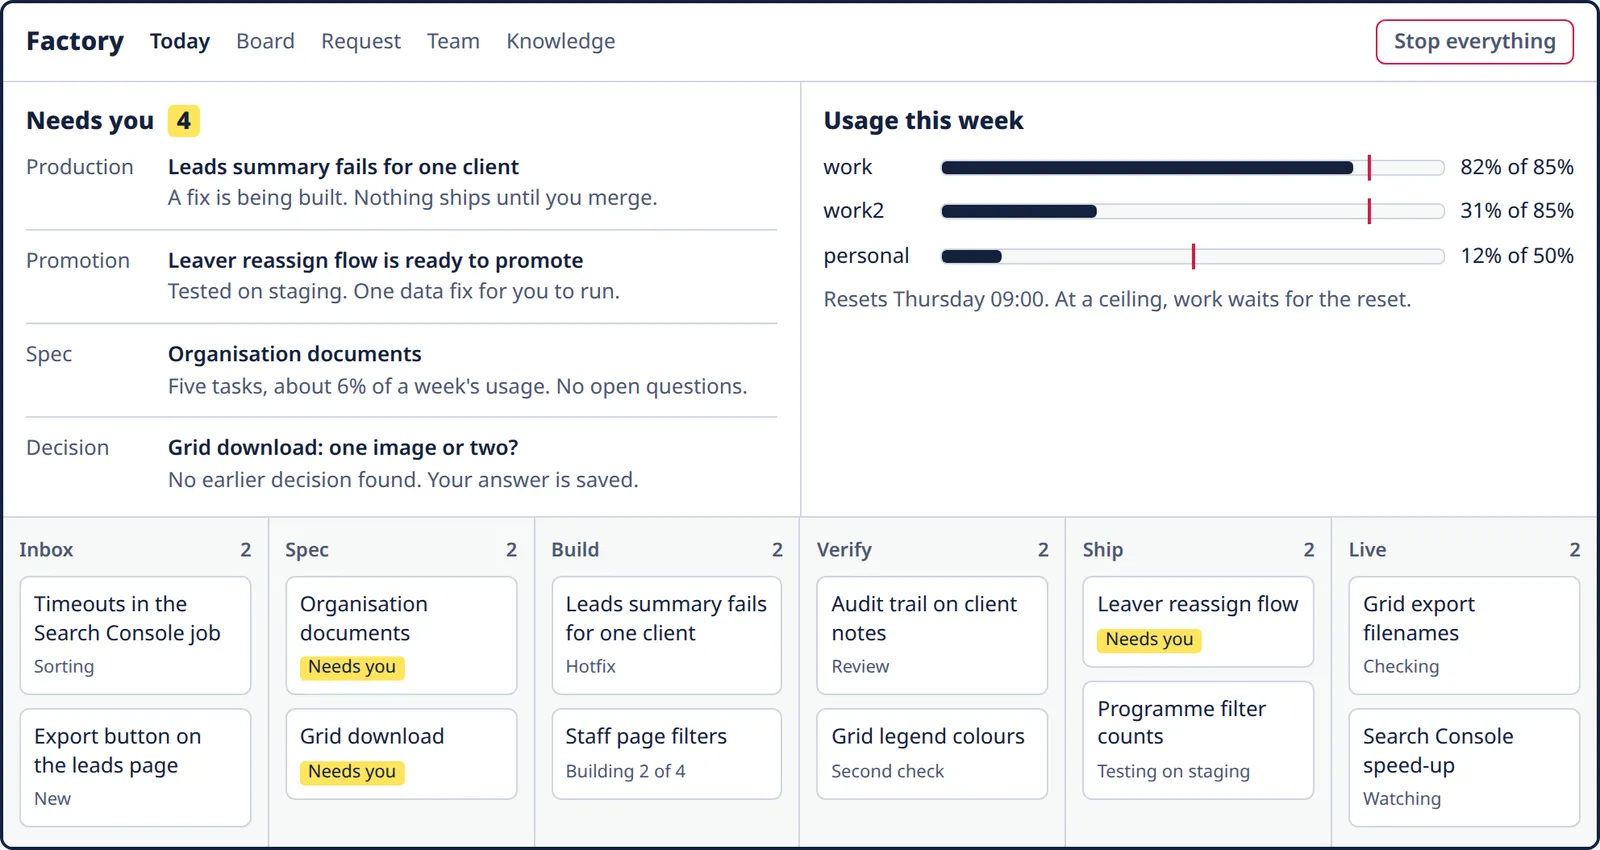Screen dimensions: 1600x850
Task: Open the Grid download card in the Spec column
Action: coord(401,754)
